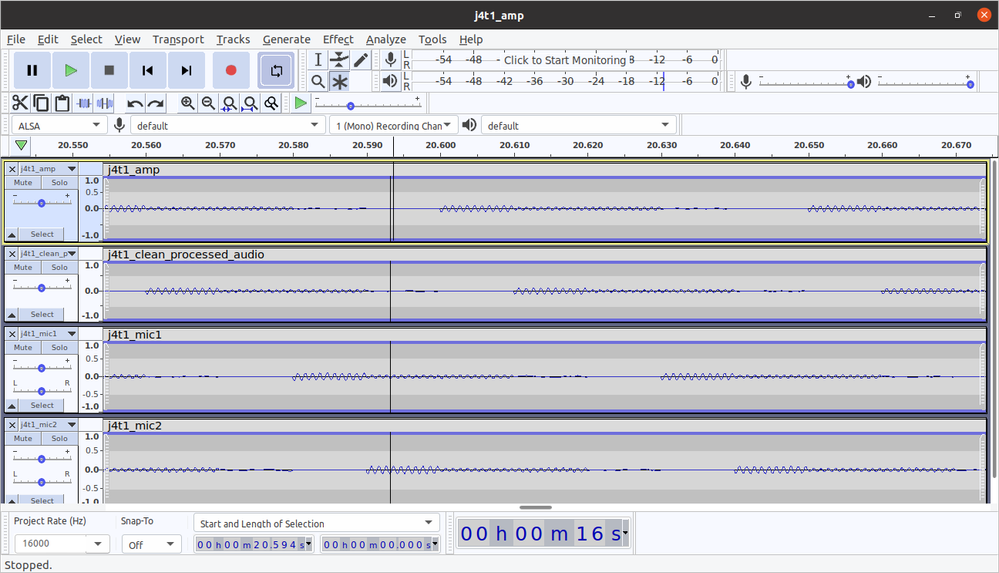
Task: Adjust the j4t1_mic1 pan slider
Action: [x=41, y=391]
